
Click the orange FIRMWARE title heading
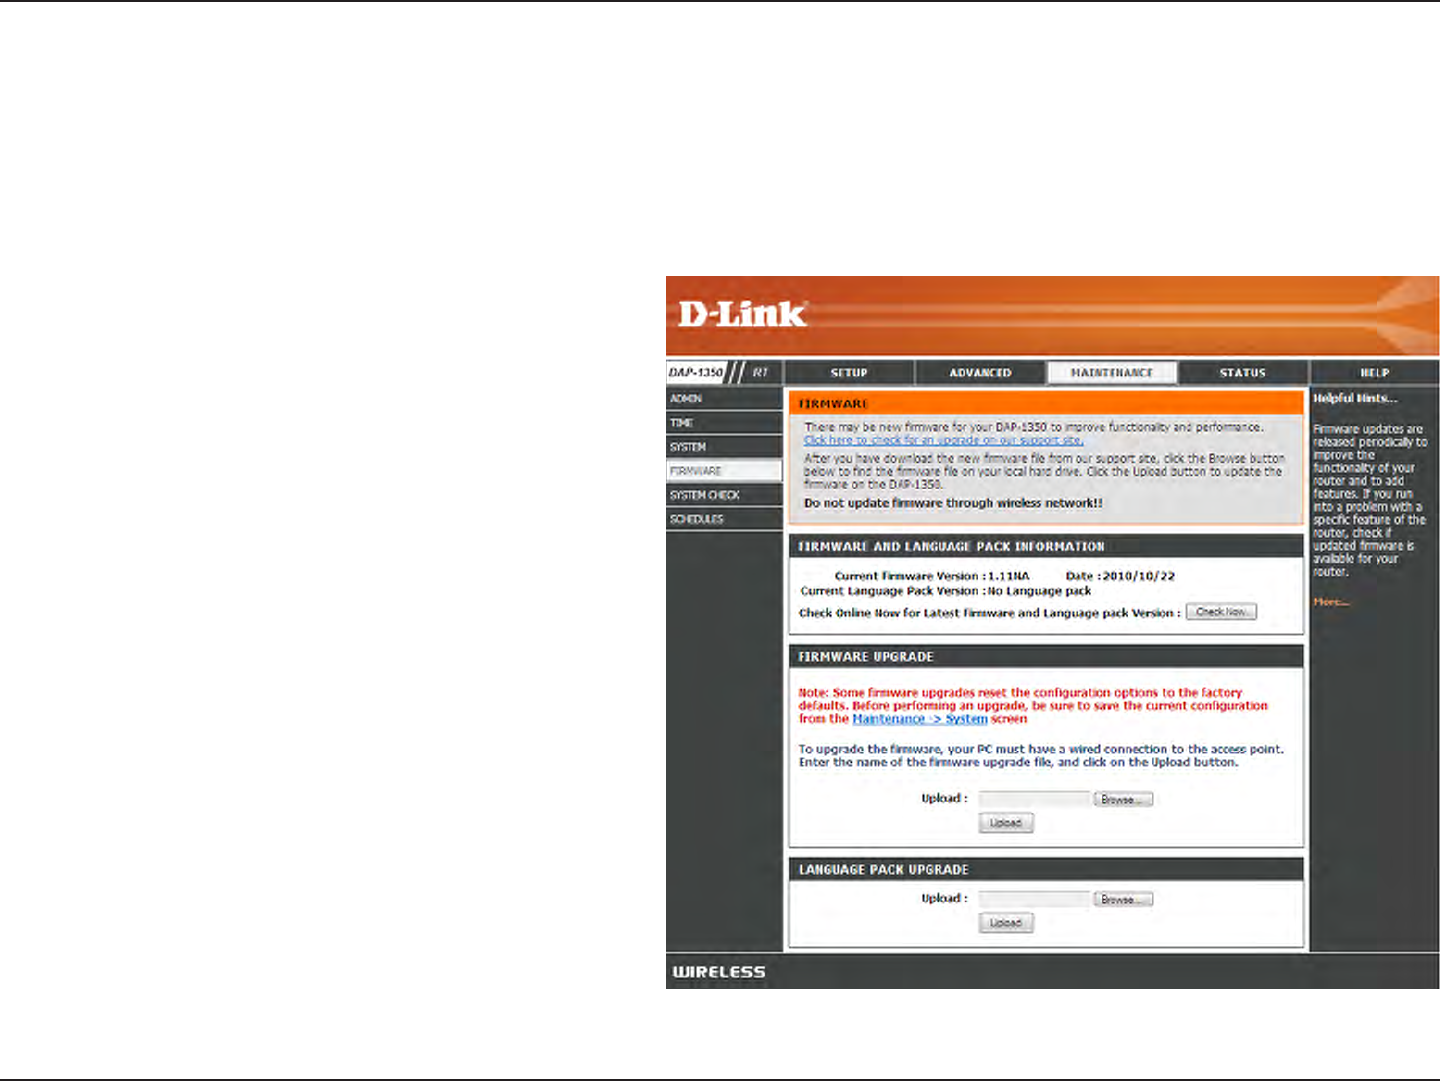[833, 404]
